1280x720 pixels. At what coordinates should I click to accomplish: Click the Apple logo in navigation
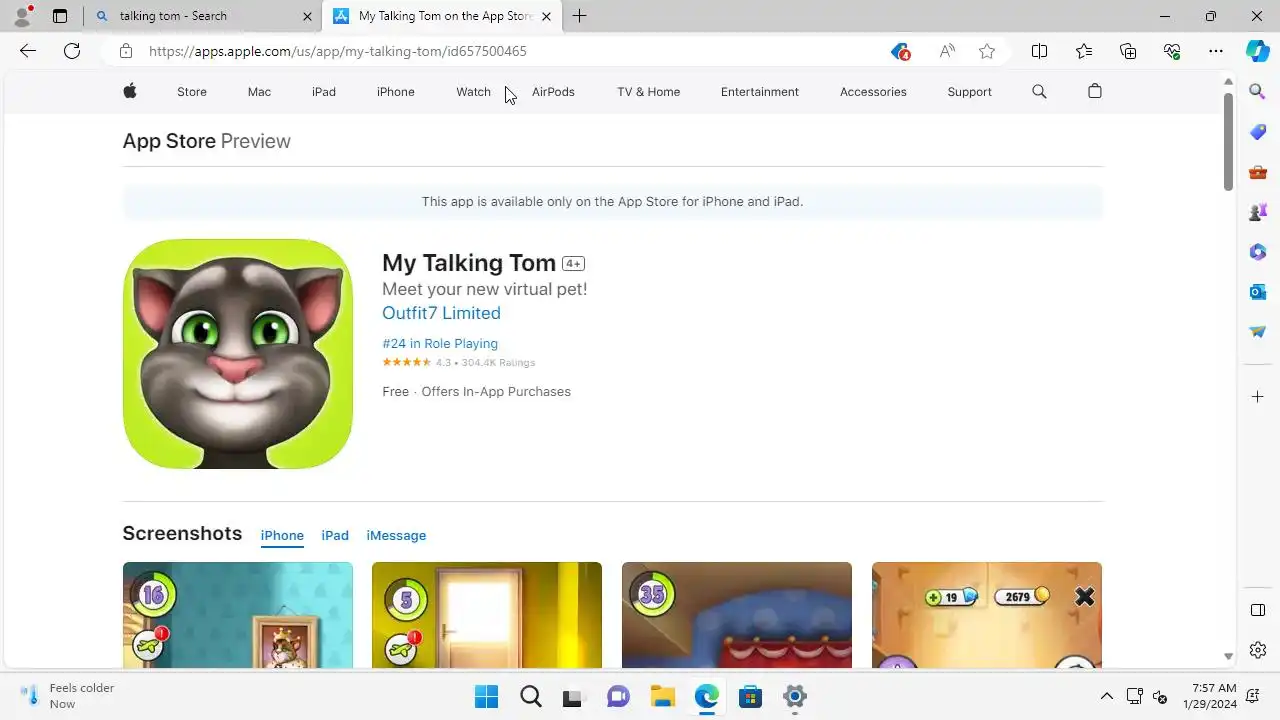tap(130, 91)
